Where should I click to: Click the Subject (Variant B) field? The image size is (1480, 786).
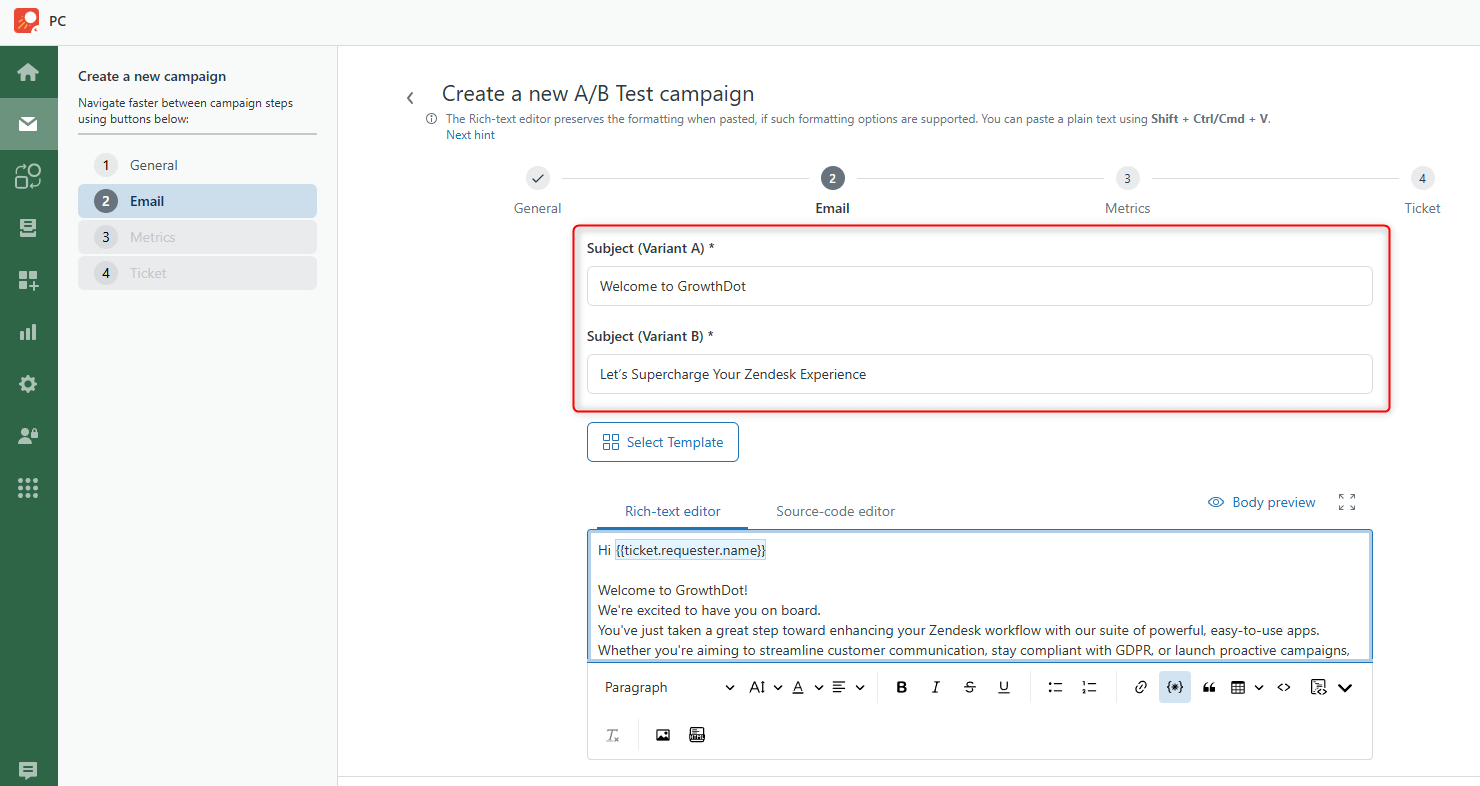979,374
